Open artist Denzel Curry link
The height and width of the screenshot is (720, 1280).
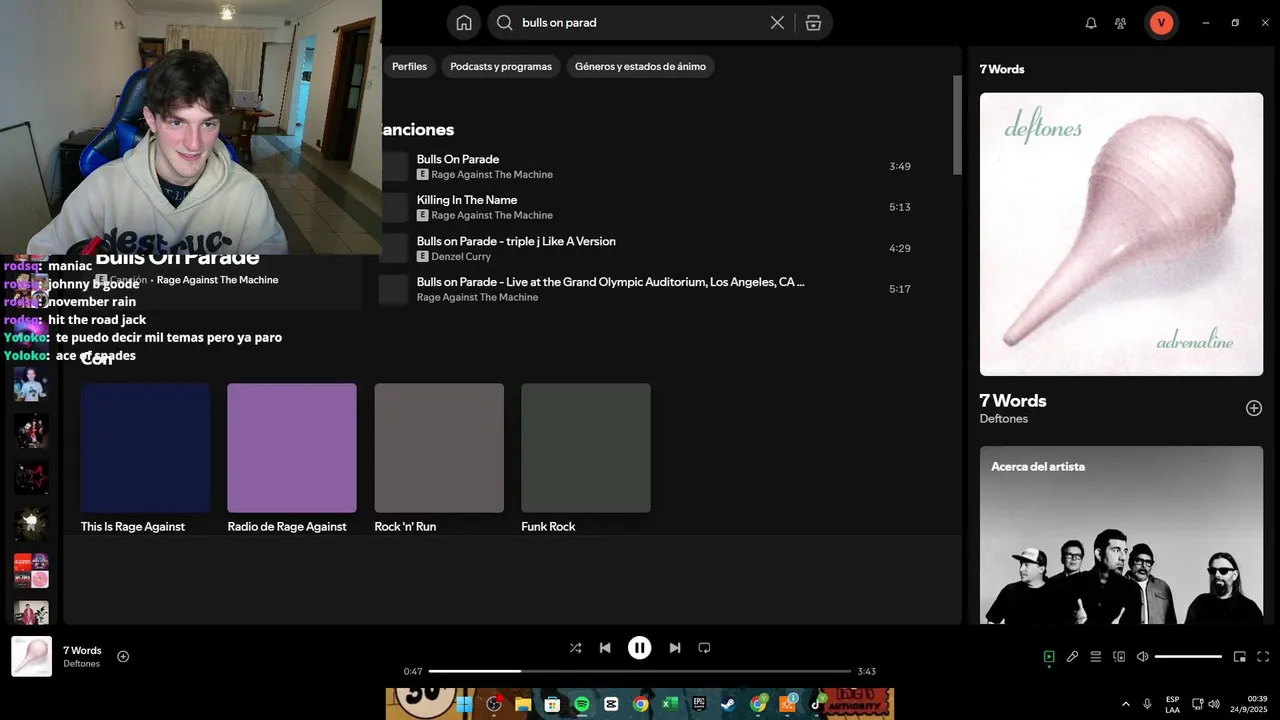[x=461, y=257]
